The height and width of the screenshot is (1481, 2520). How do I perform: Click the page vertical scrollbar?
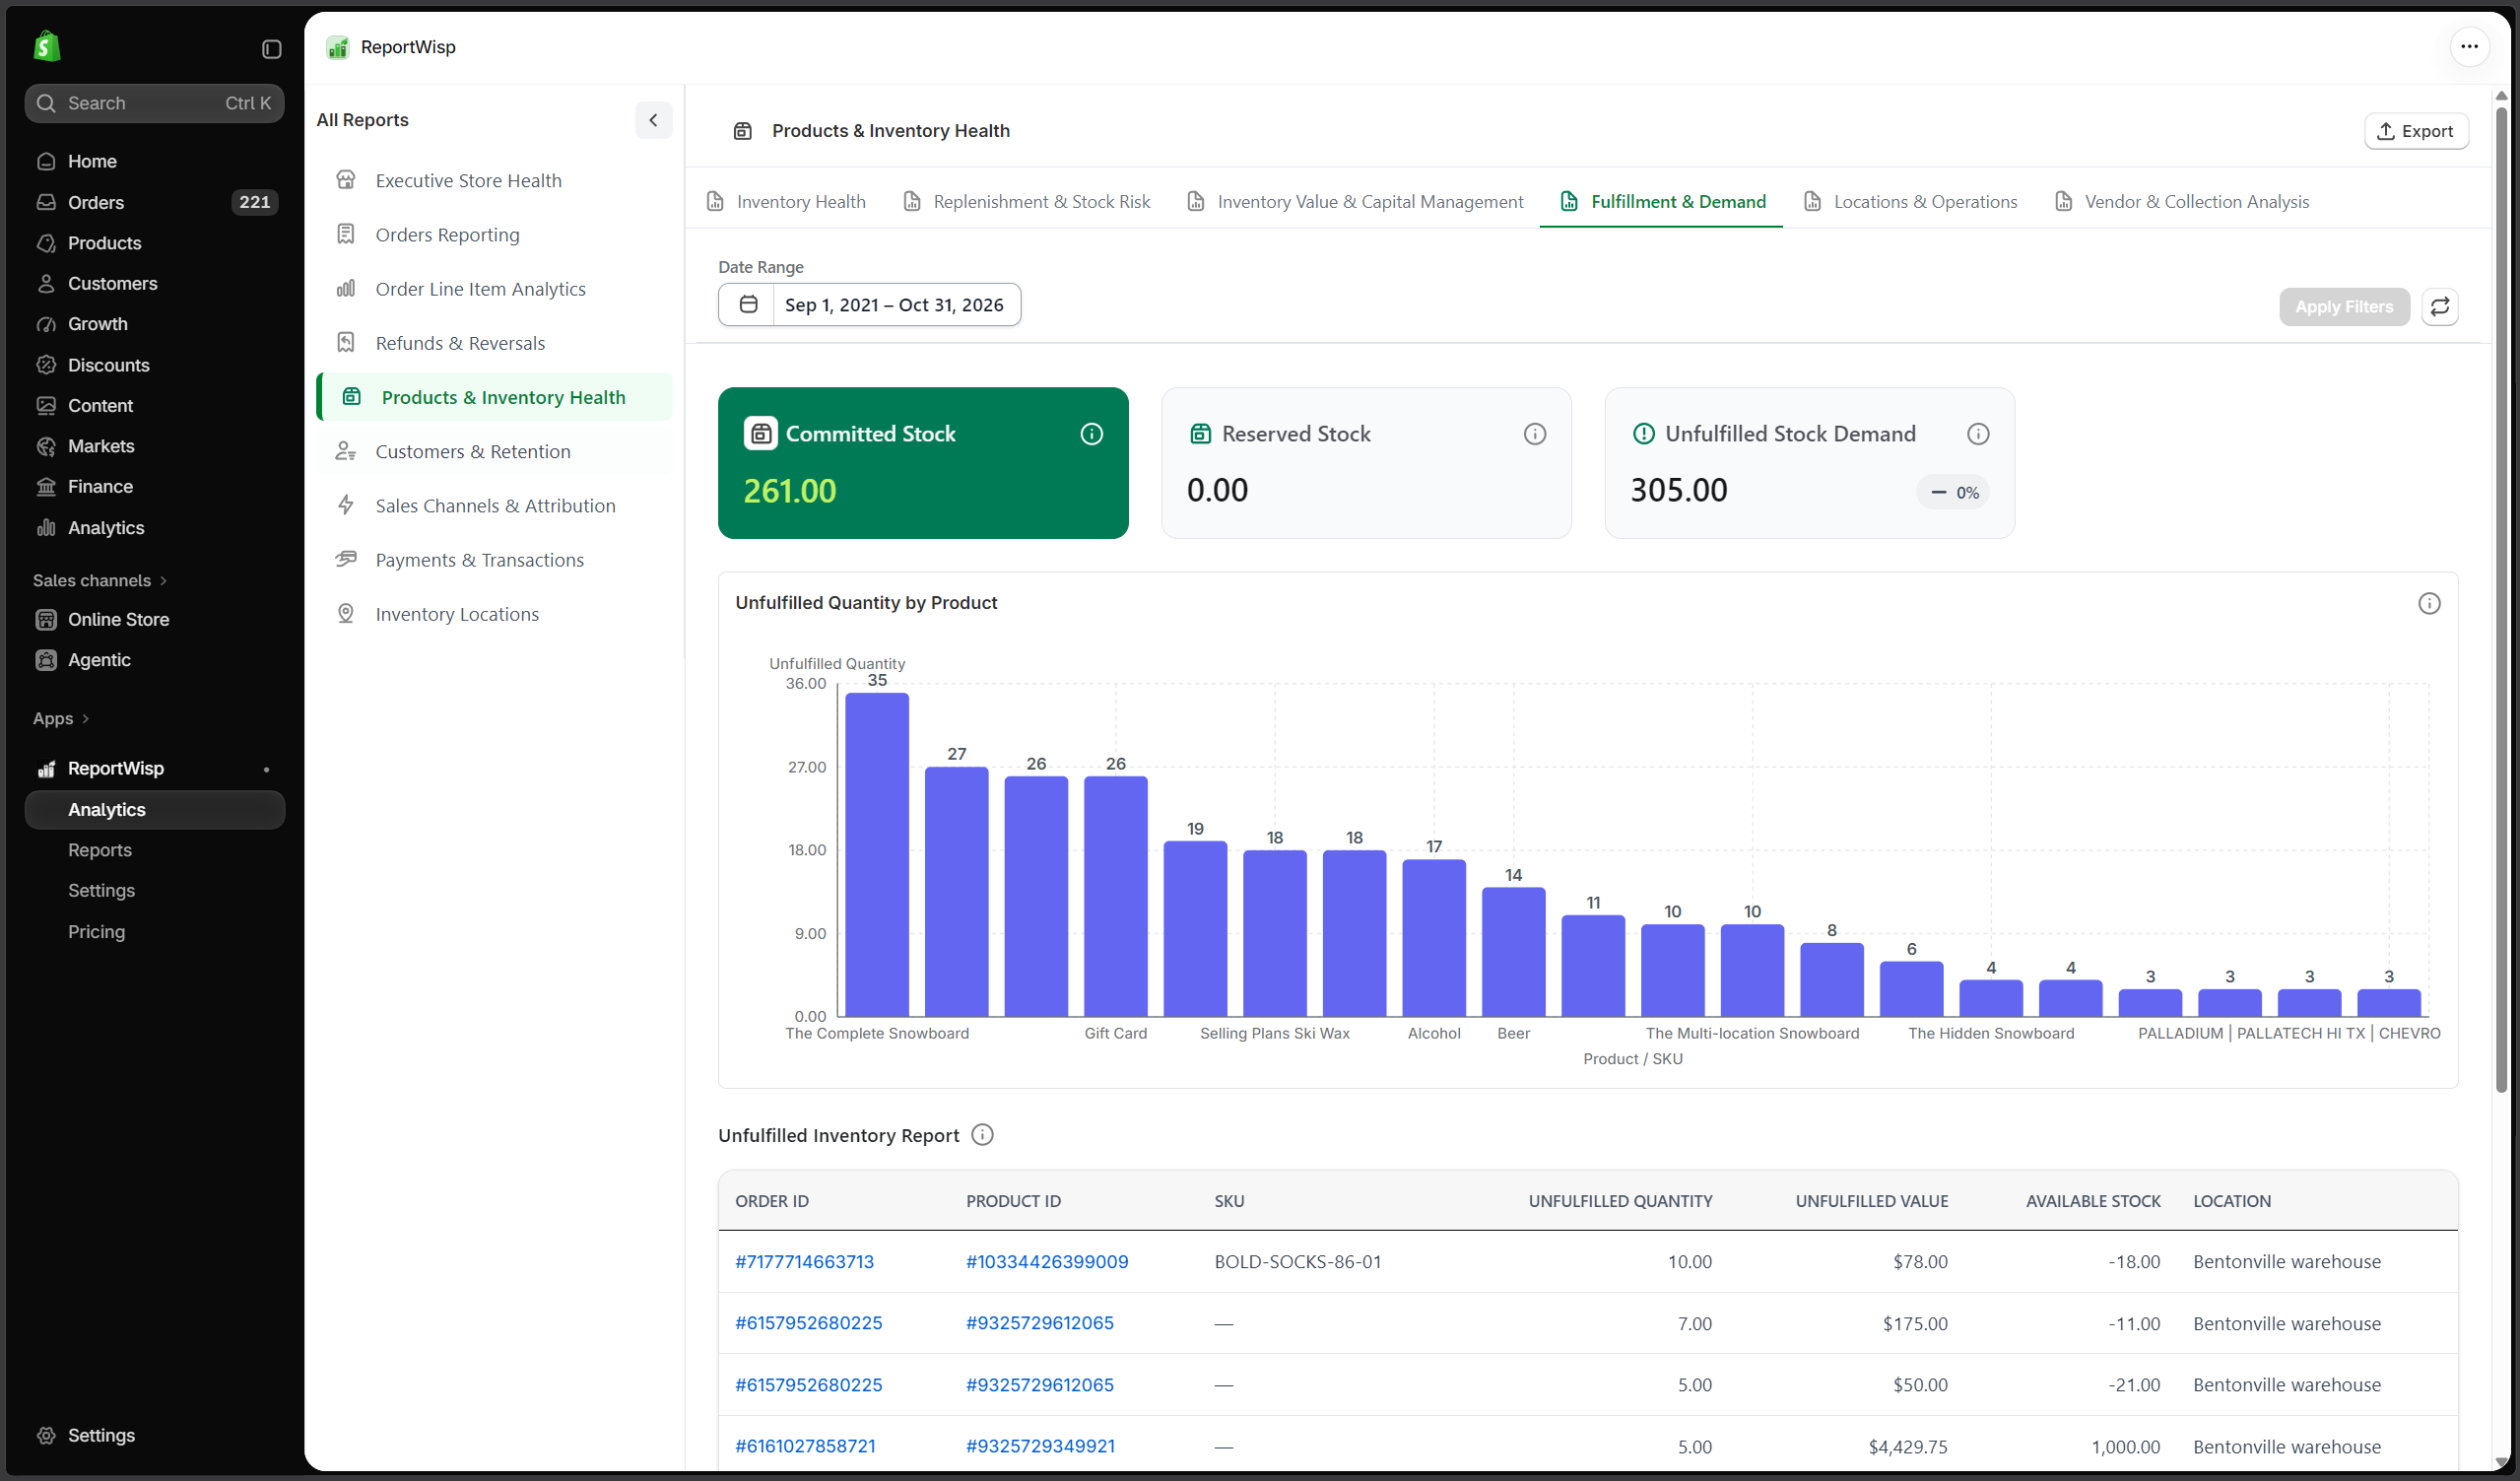(x=2501, y=600)
